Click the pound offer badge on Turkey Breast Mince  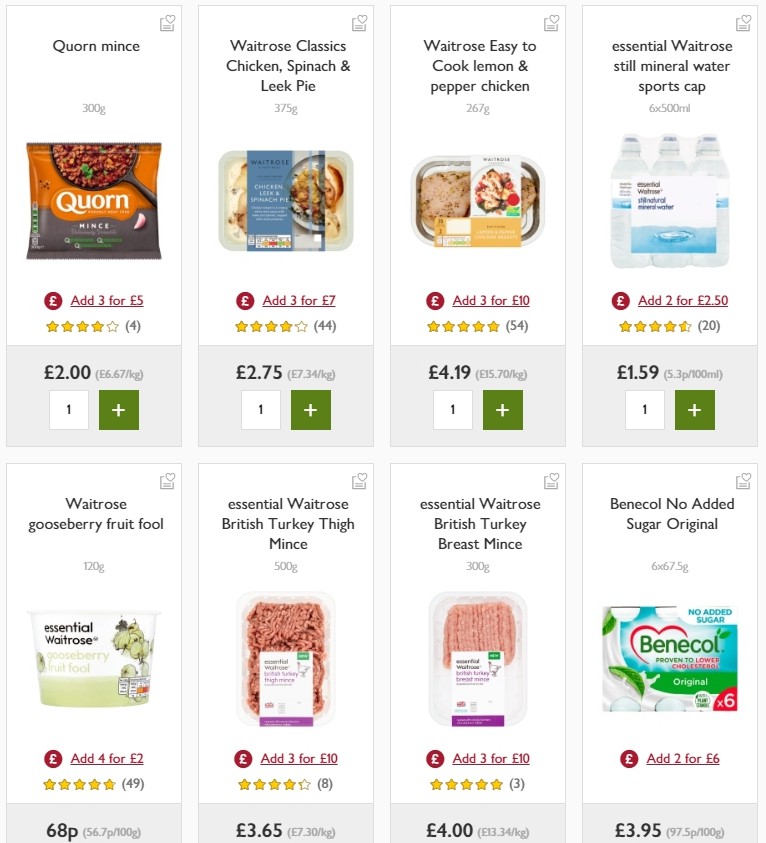point(435,758)
